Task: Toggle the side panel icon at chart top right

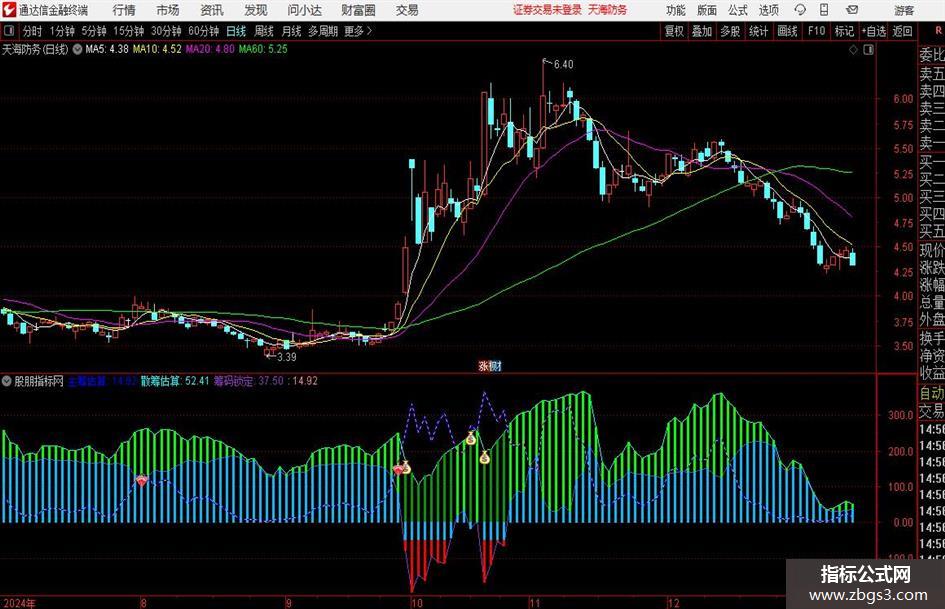Action: pos(868,50)
